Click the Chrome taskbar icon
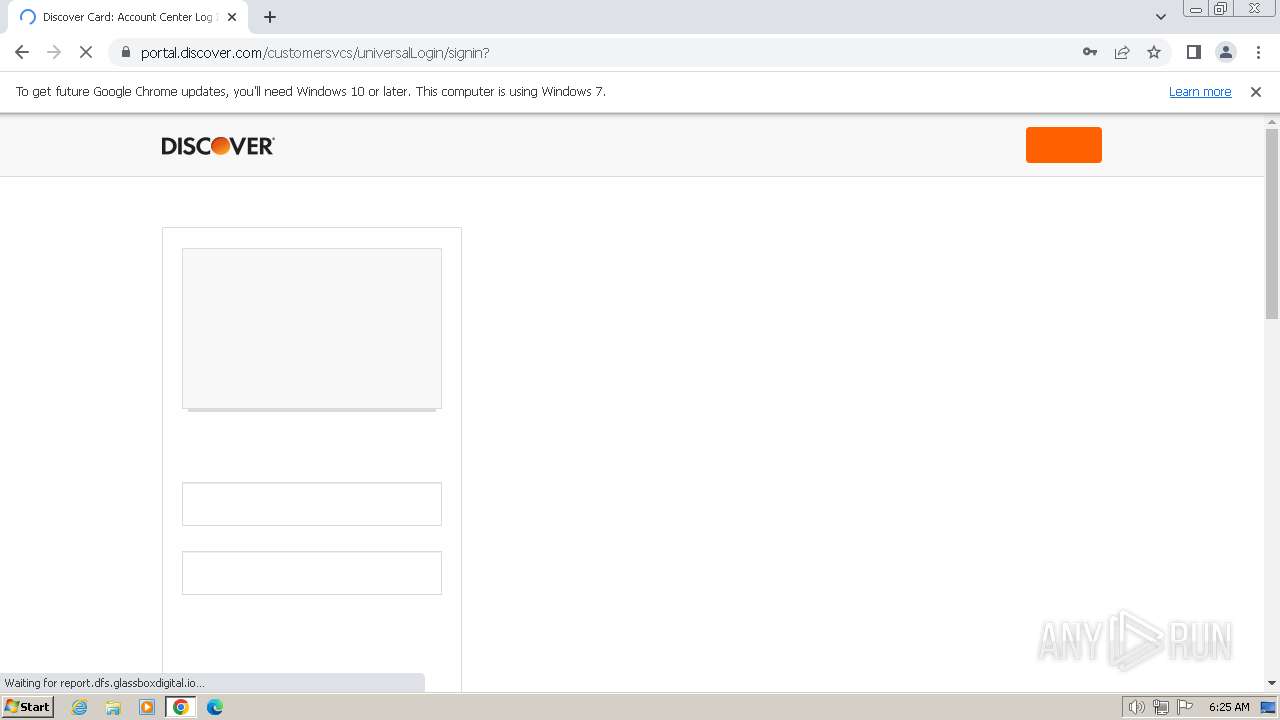Viewport: 1280px width, 720px height. point(181,707)
